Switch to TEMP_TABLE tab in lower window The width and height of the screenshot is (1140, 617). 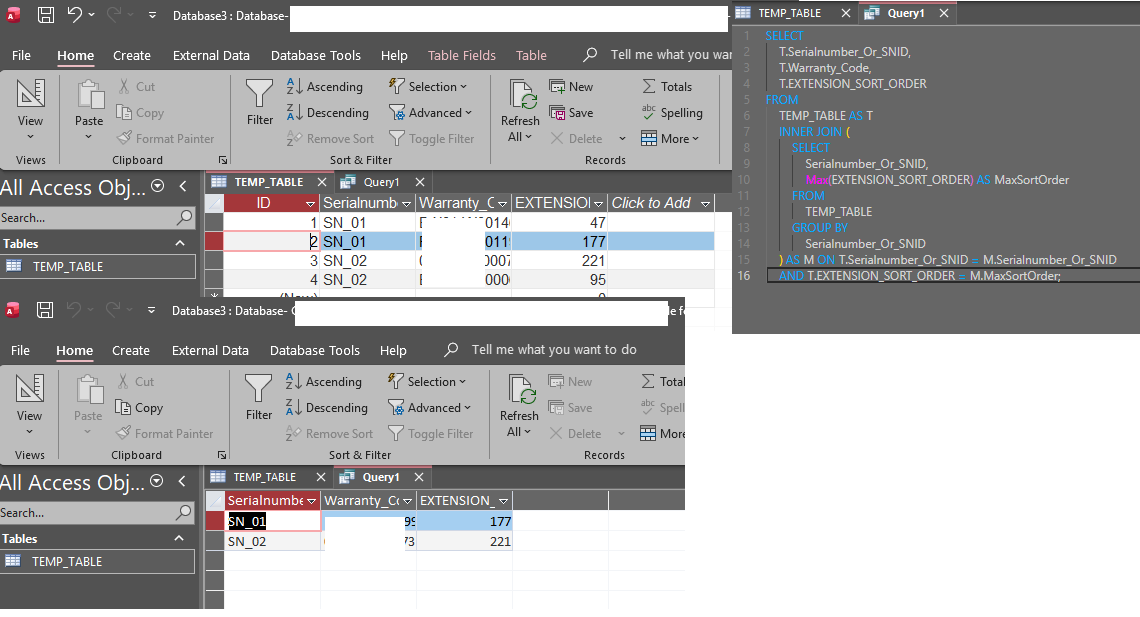(263, 477)
